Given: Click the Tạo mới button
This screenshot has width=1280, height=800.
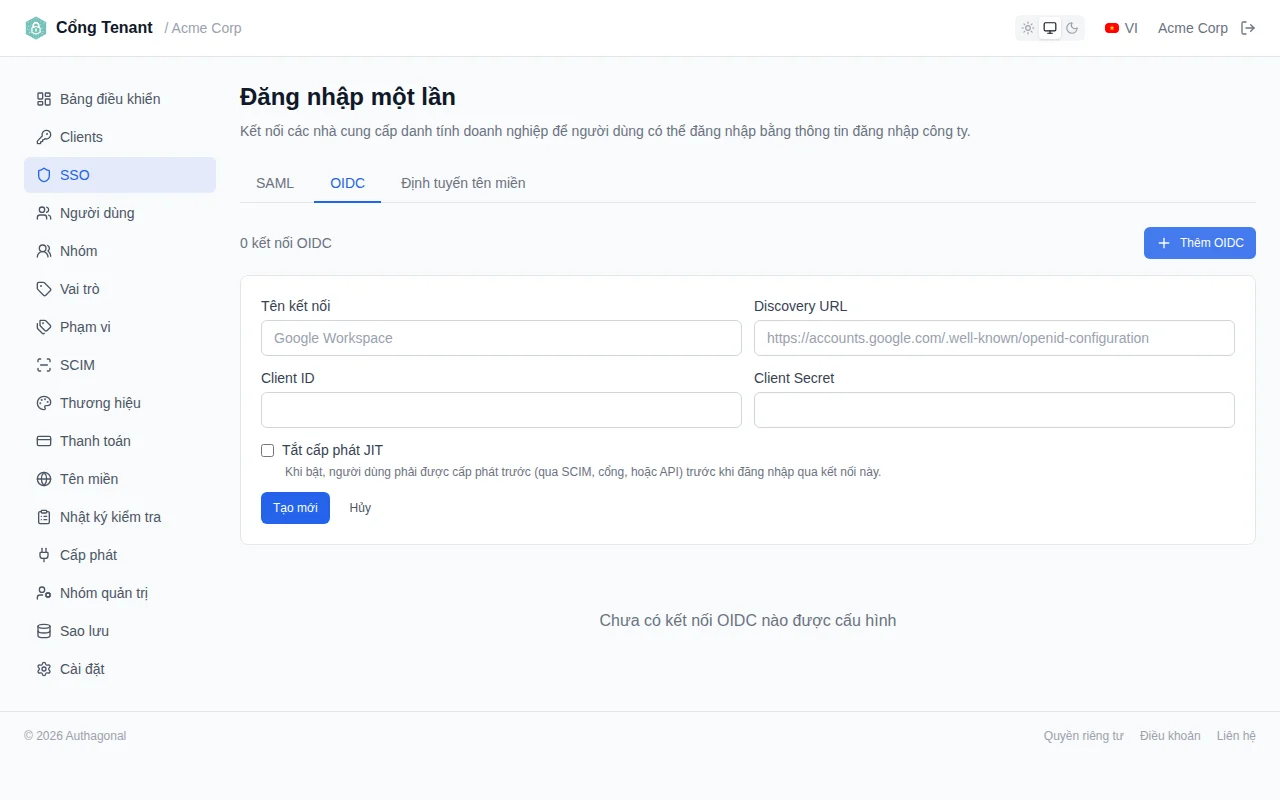Looking at the screenshot, I should tap(295, 508).
